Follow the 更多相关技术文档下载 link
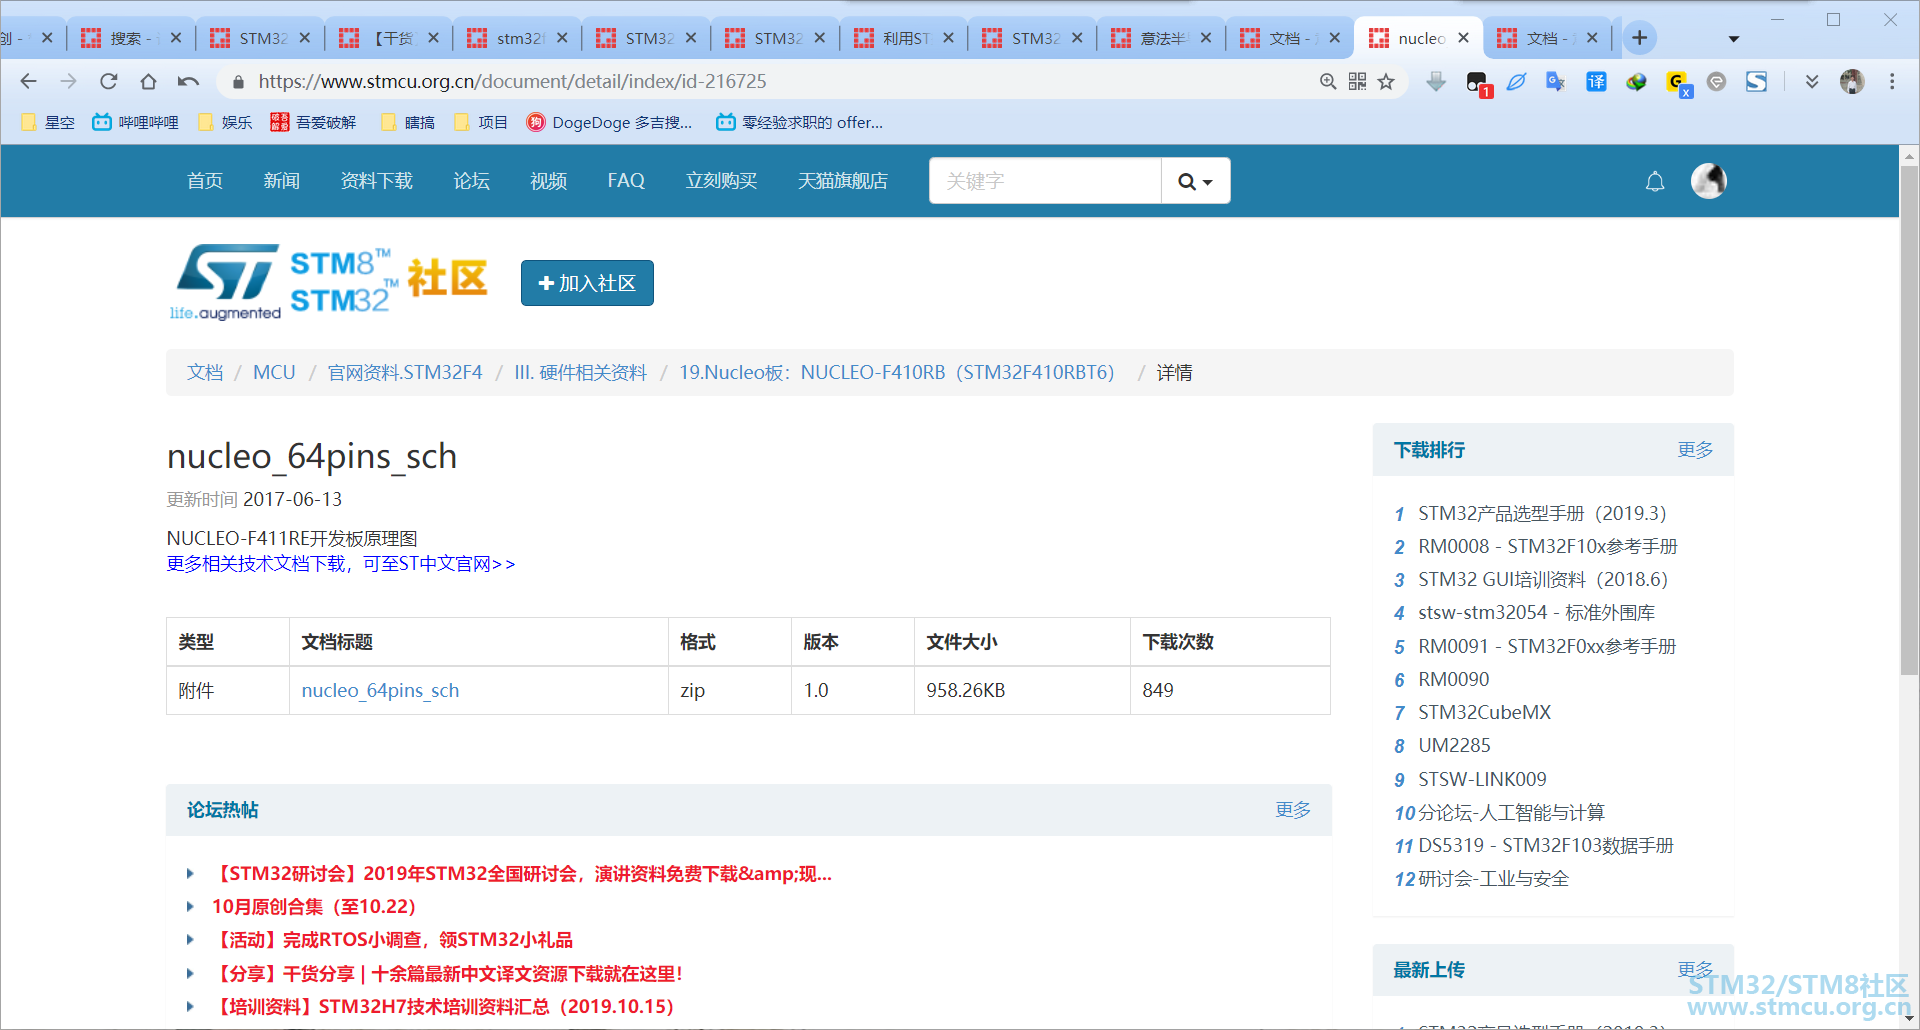The image size is (1920, 1030). [341, 564]
